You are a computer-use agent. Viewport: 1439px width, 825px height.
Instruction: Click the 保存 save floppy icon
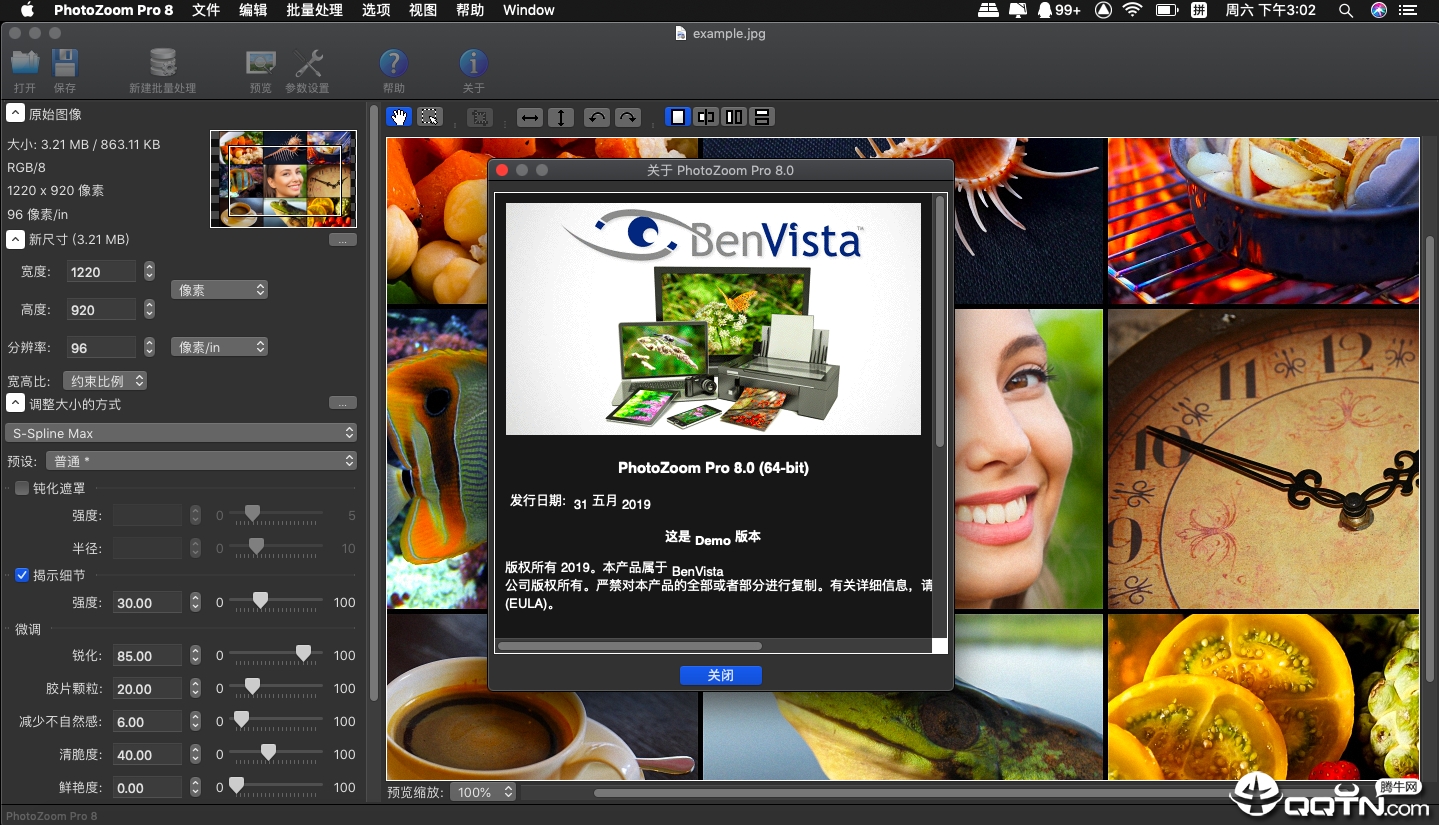tap(65, 64)
